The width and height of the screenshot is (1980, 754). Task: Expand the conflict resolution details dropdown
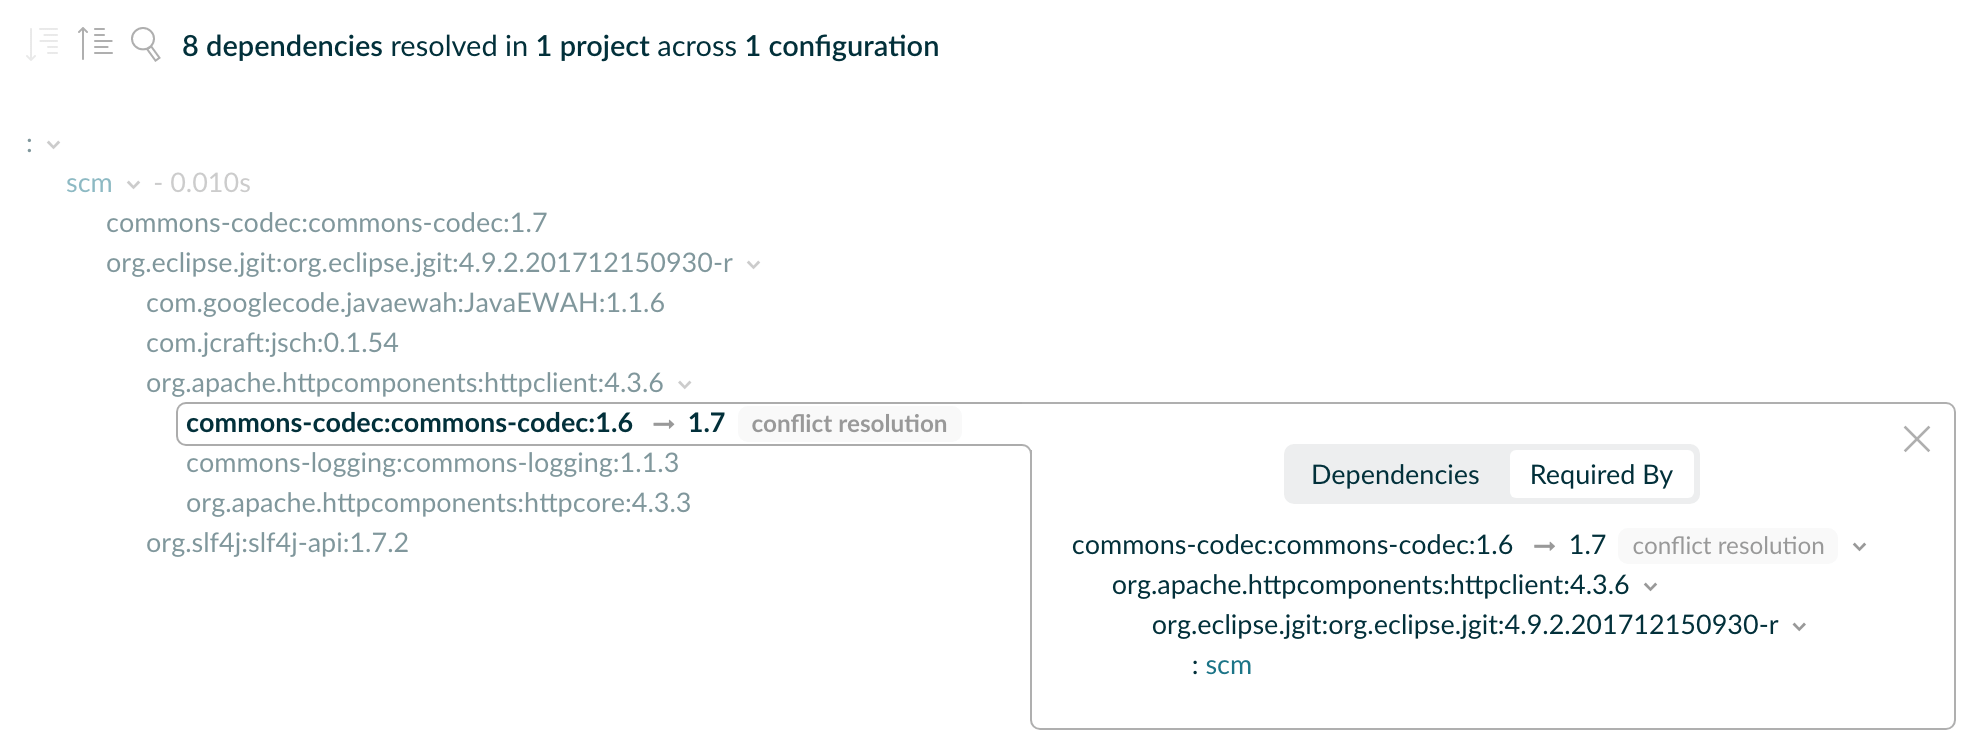(x=1861, y=547)
